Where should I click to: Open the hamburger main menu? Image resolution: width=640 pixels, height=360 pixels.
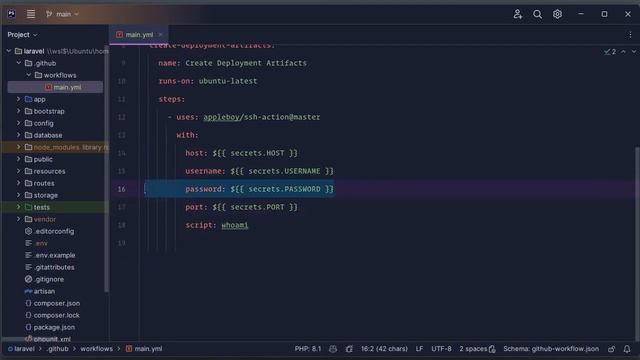31,14
